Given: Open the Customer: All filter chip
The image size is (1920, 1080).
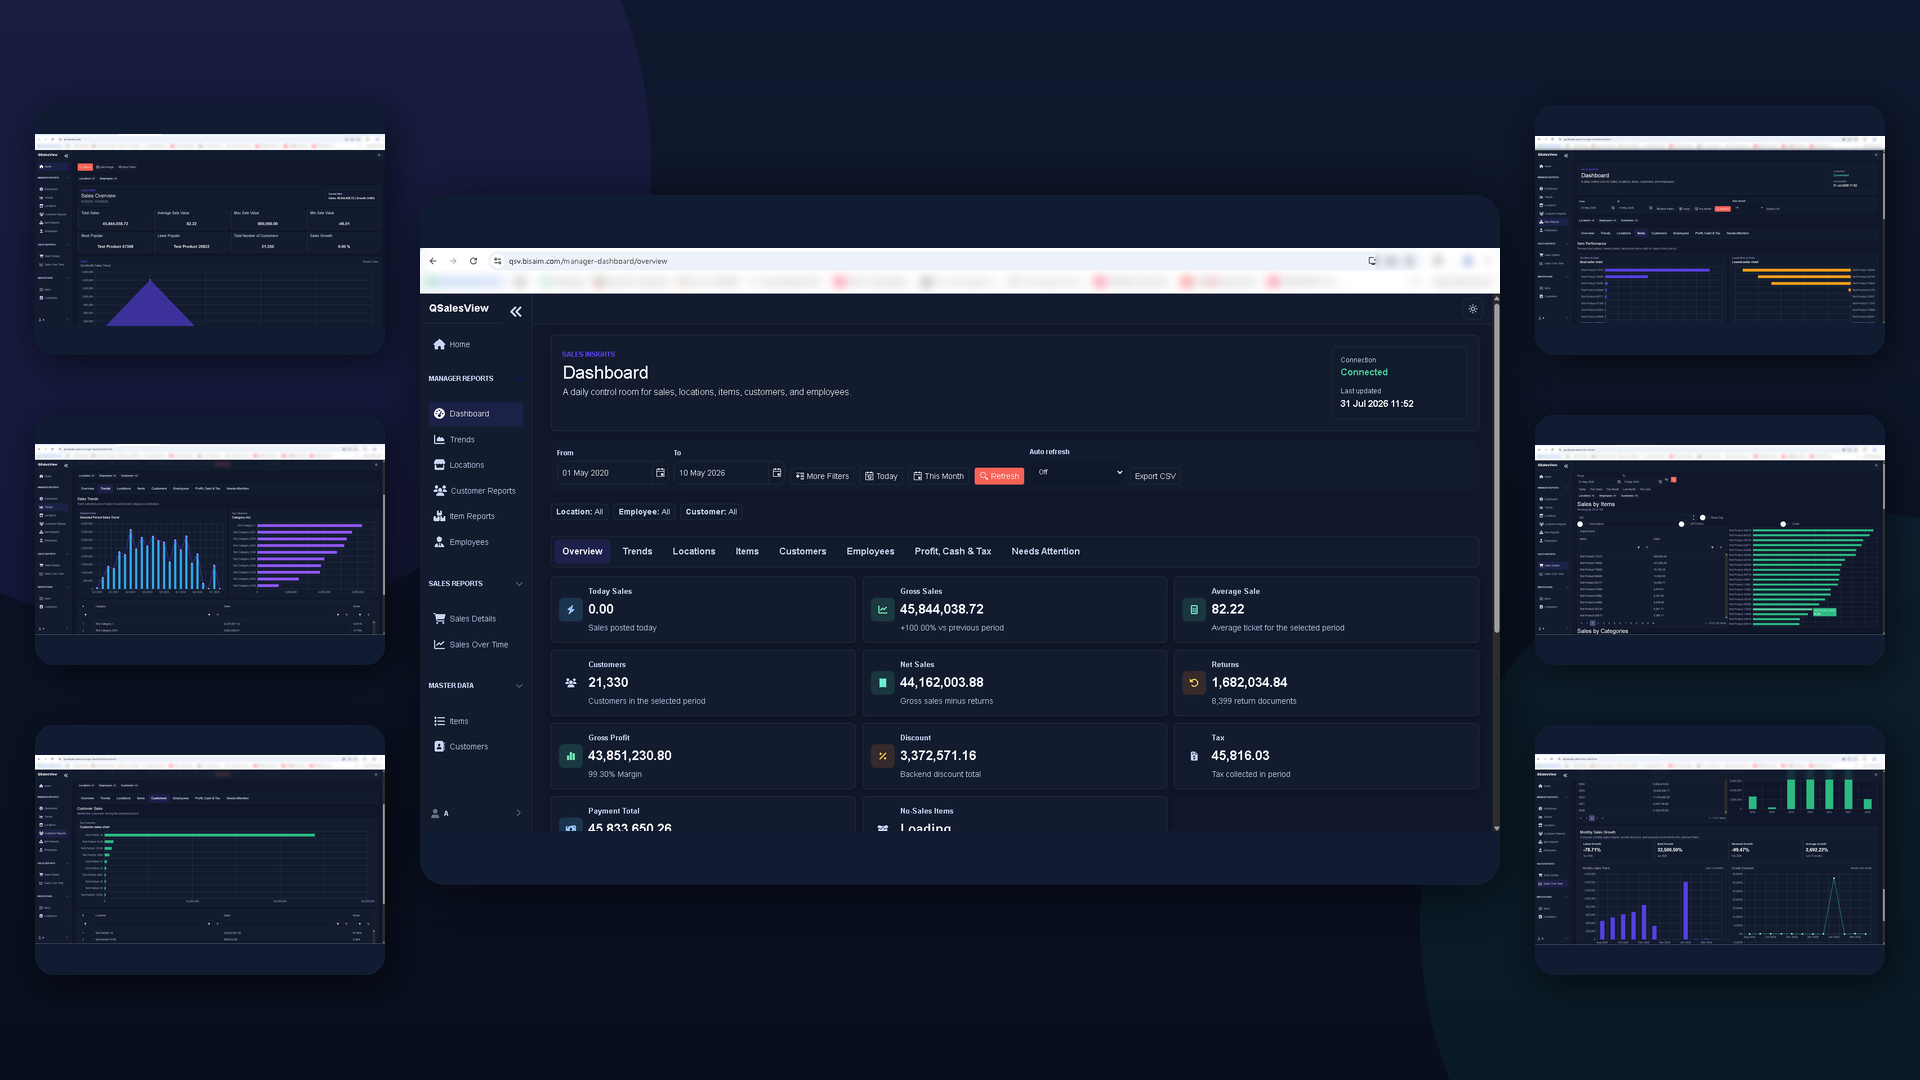Looking at the screenshot, I should pyautogui.click(x=711, y=512).
